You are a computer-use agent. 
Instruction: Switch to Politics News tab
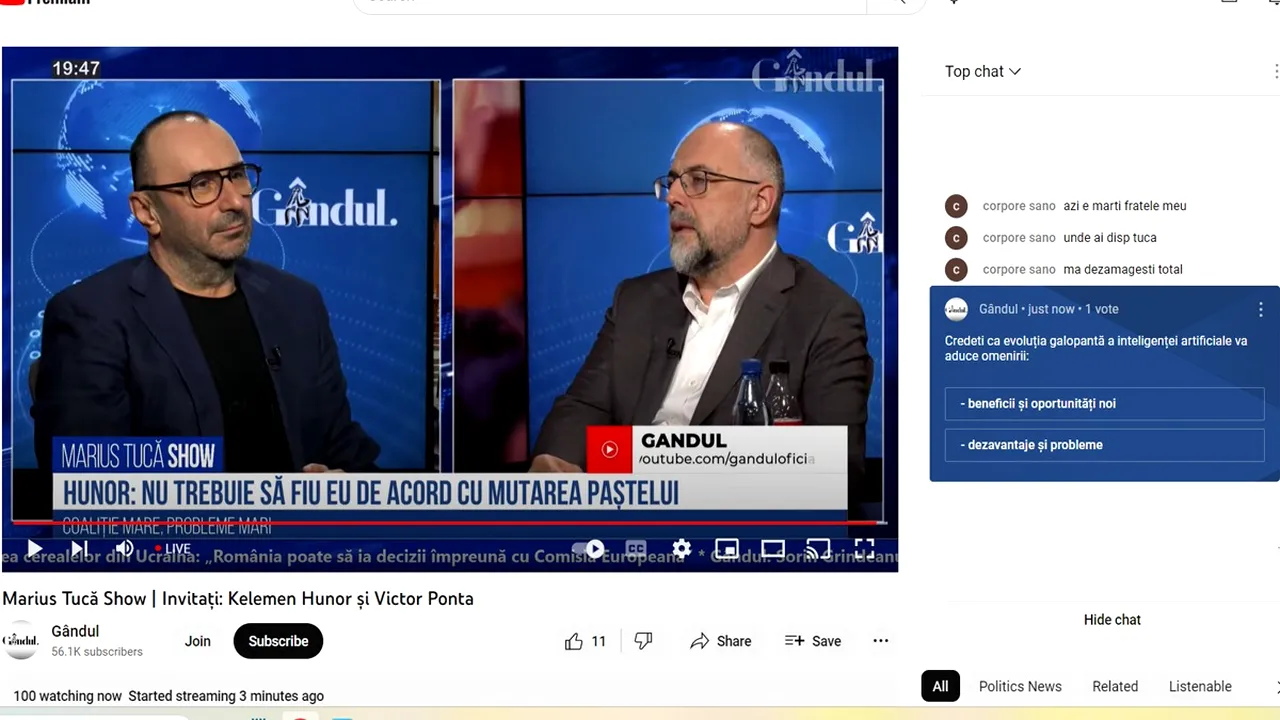point(1020,686)
